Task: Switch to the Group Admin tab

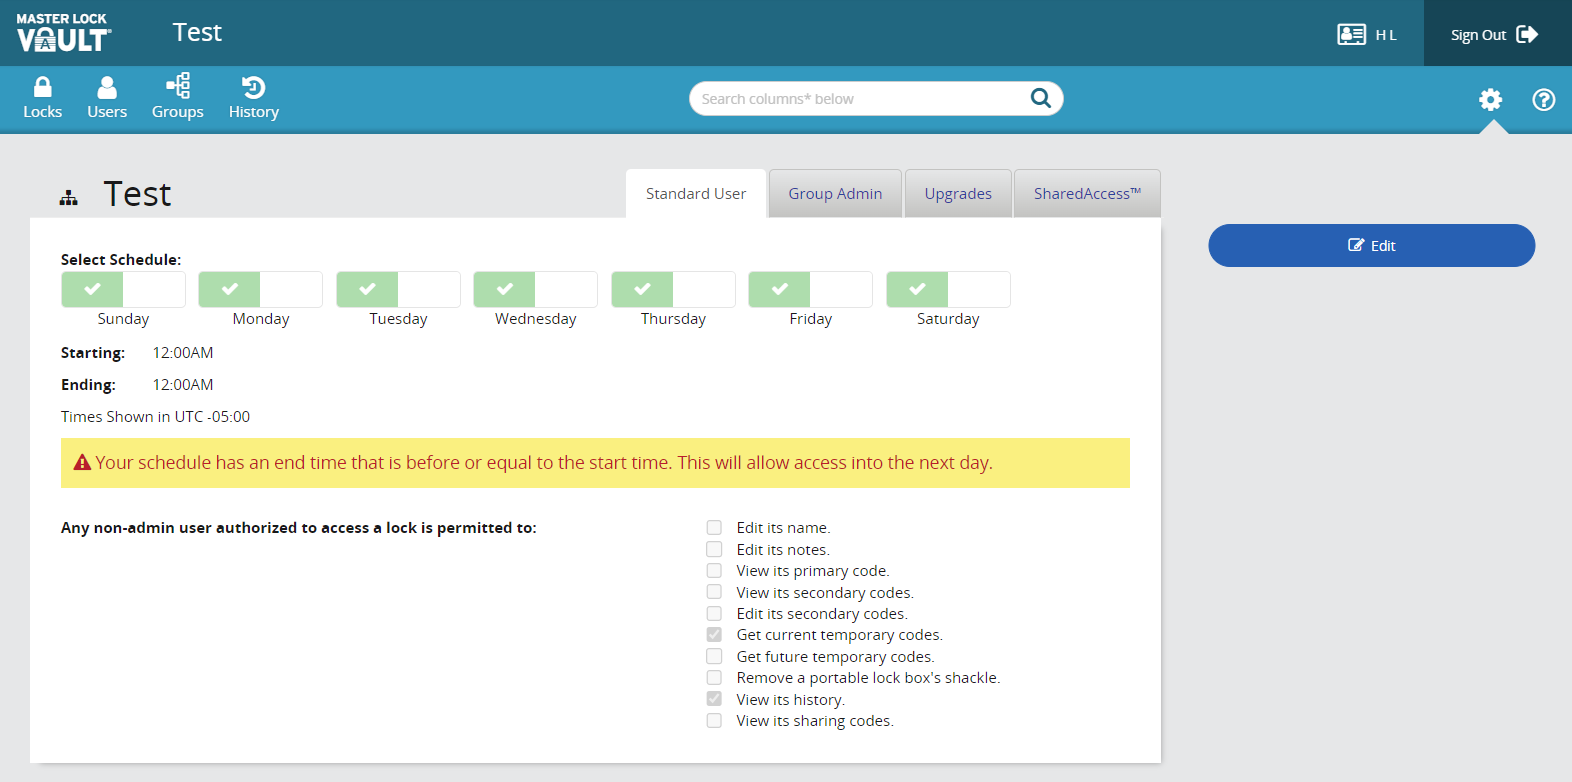Action: [835, 194]
